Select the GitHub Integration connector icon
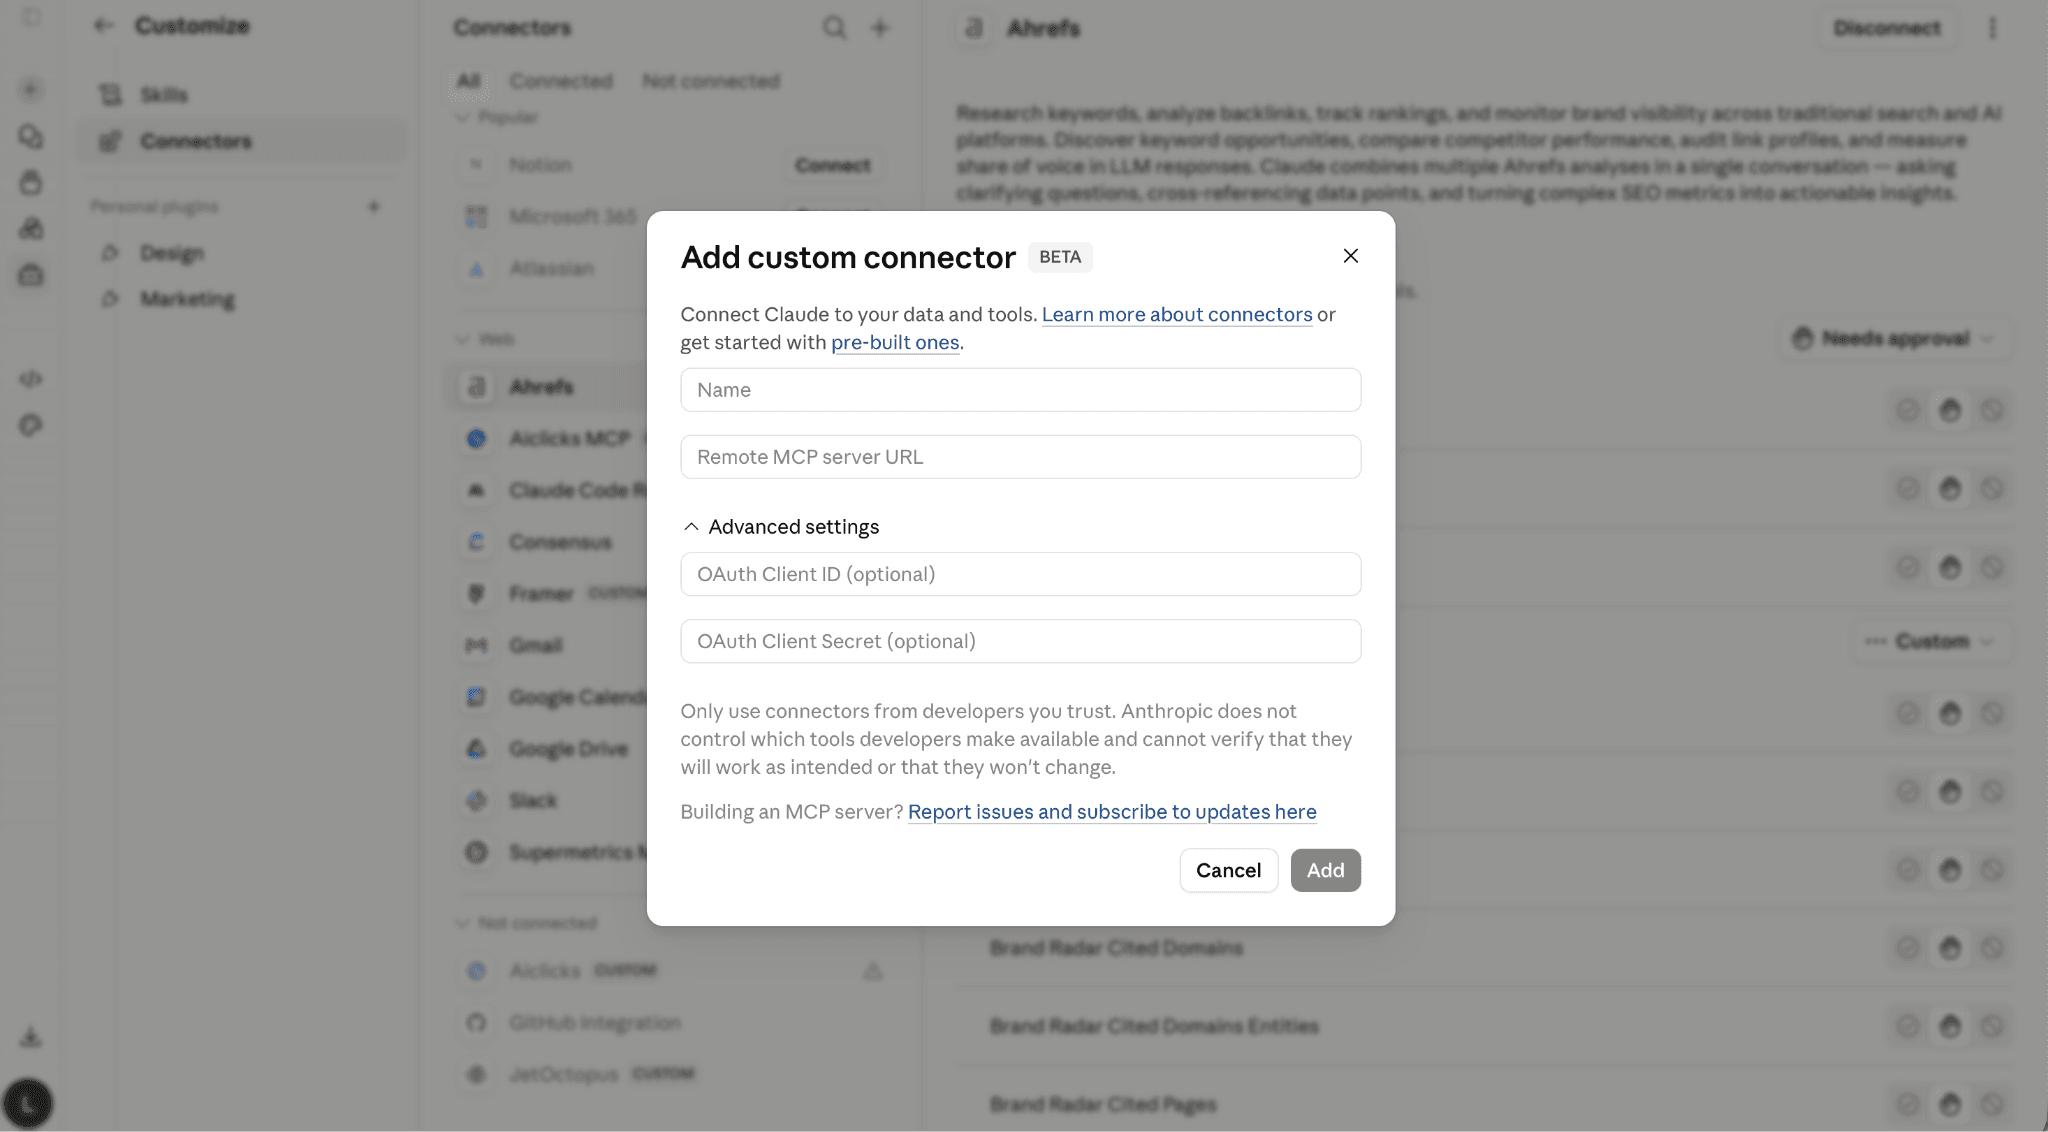Screen dimensions: 2048x1132 476,1023
